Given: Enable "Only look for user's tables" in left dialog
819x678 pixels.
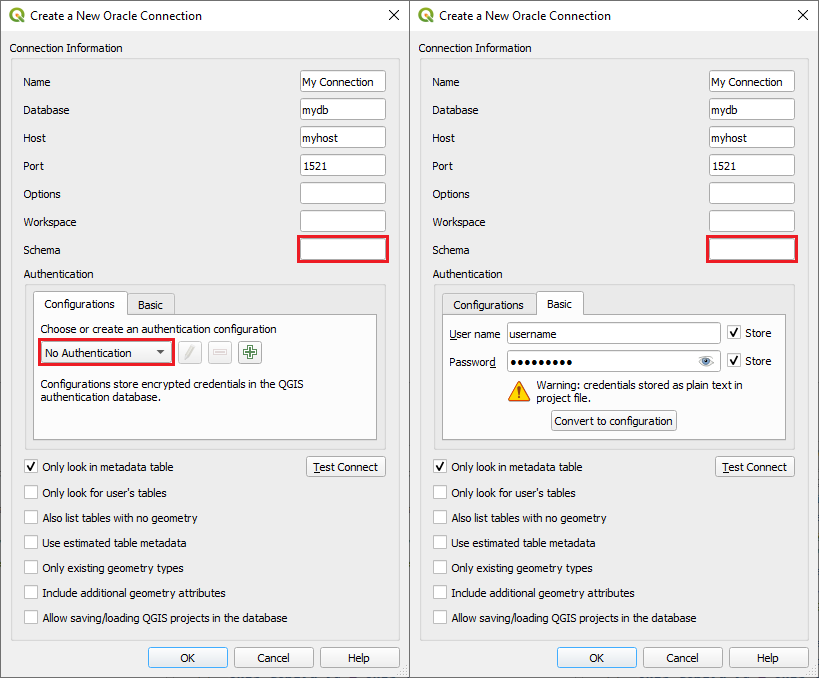Looking at the screenshot, I should click(x=32, y=493).
